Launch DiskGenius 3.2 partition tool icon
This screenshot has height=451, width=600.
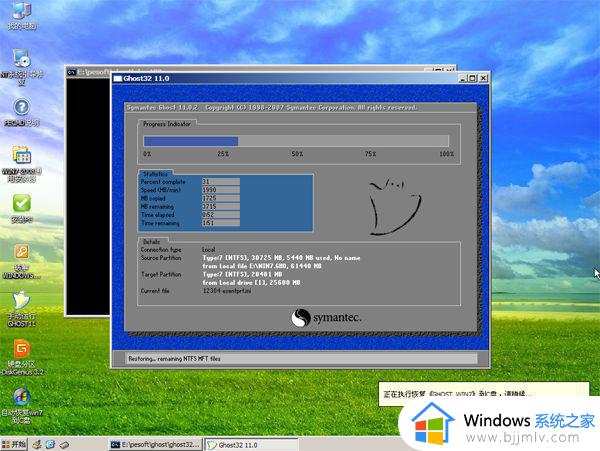point(22,357)
